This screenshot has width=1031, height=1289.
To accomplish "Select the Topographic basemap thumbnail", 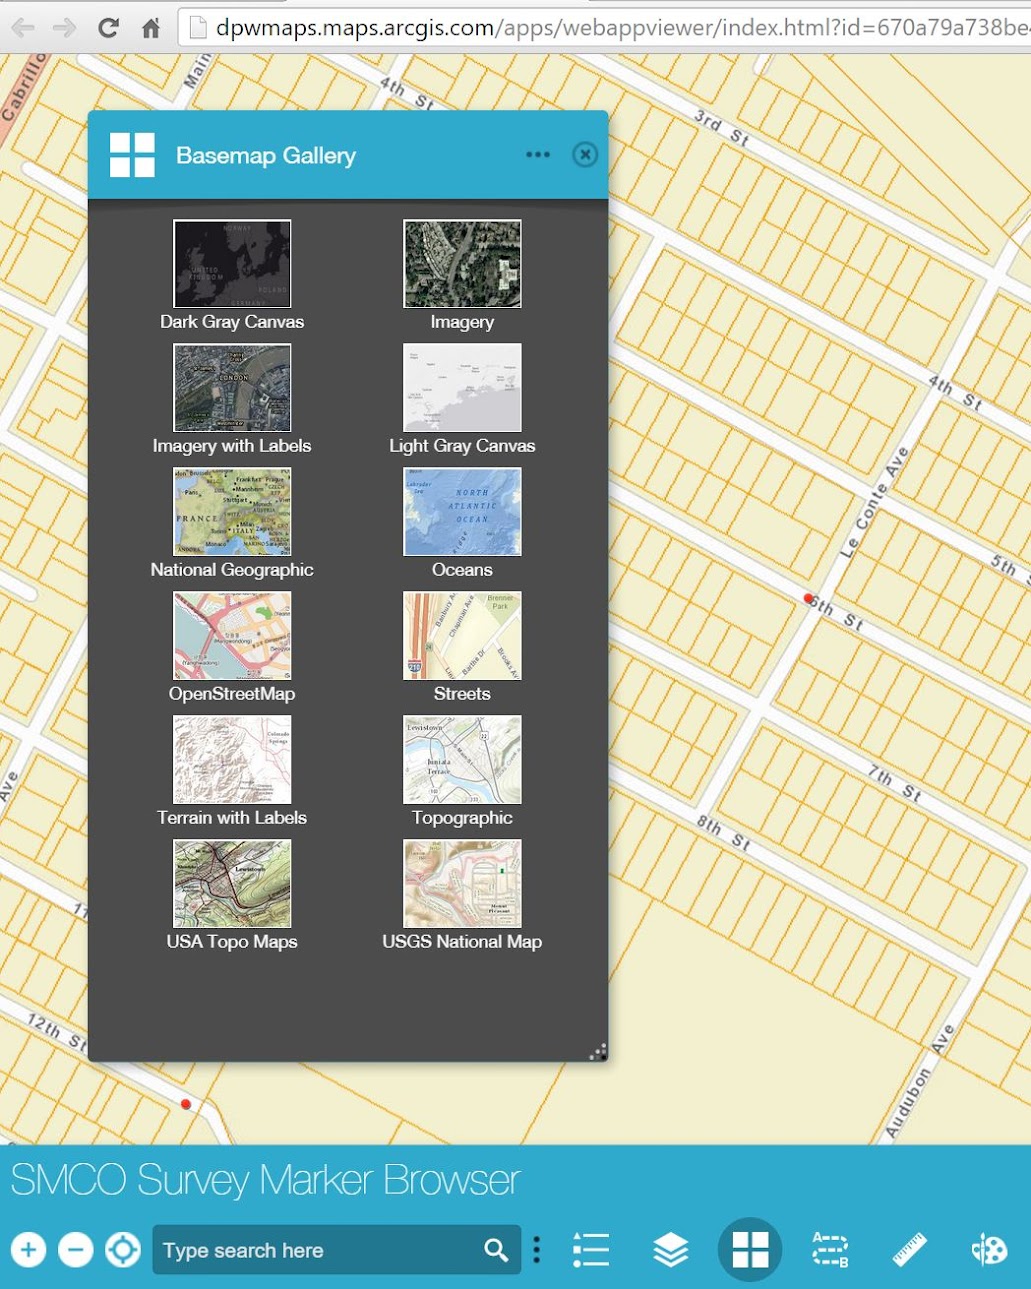I will point(462,760).
